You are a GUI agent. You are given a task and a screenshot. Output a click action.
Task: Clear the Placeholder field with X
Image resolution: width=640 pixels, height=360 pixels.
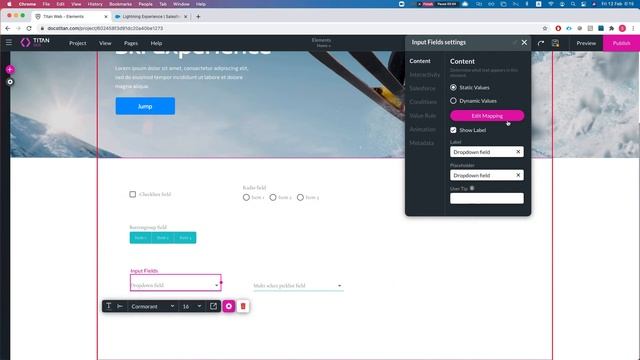click(x=518, y=175)
